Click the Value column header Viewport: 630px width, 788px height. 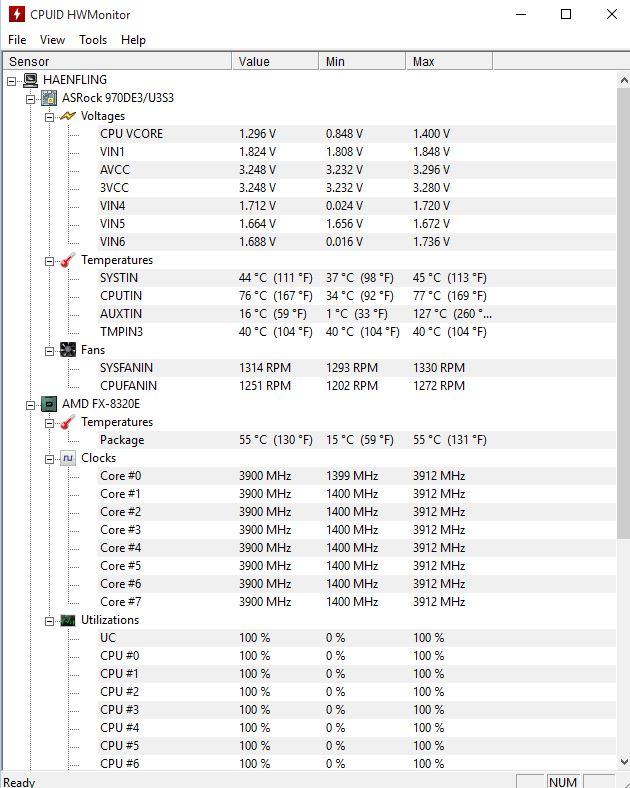tap(275, 61)
